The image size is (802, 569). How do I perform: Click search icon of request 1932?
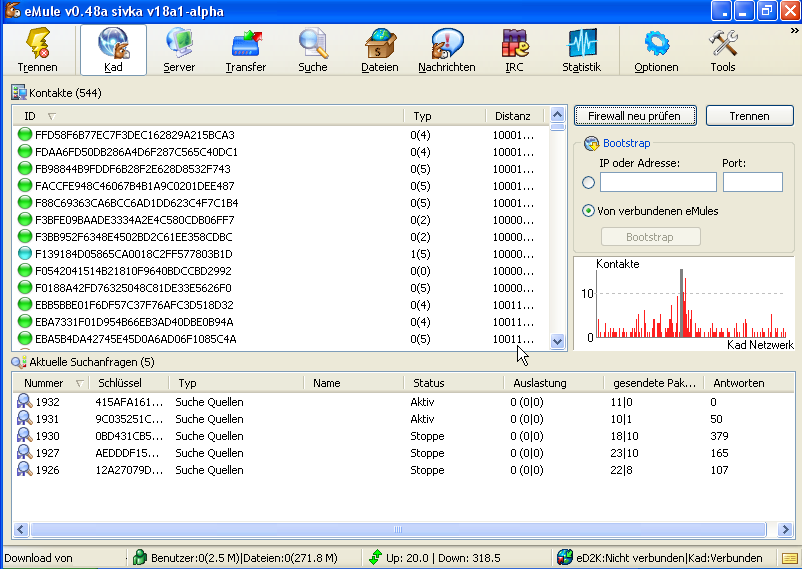pos(24,401)
